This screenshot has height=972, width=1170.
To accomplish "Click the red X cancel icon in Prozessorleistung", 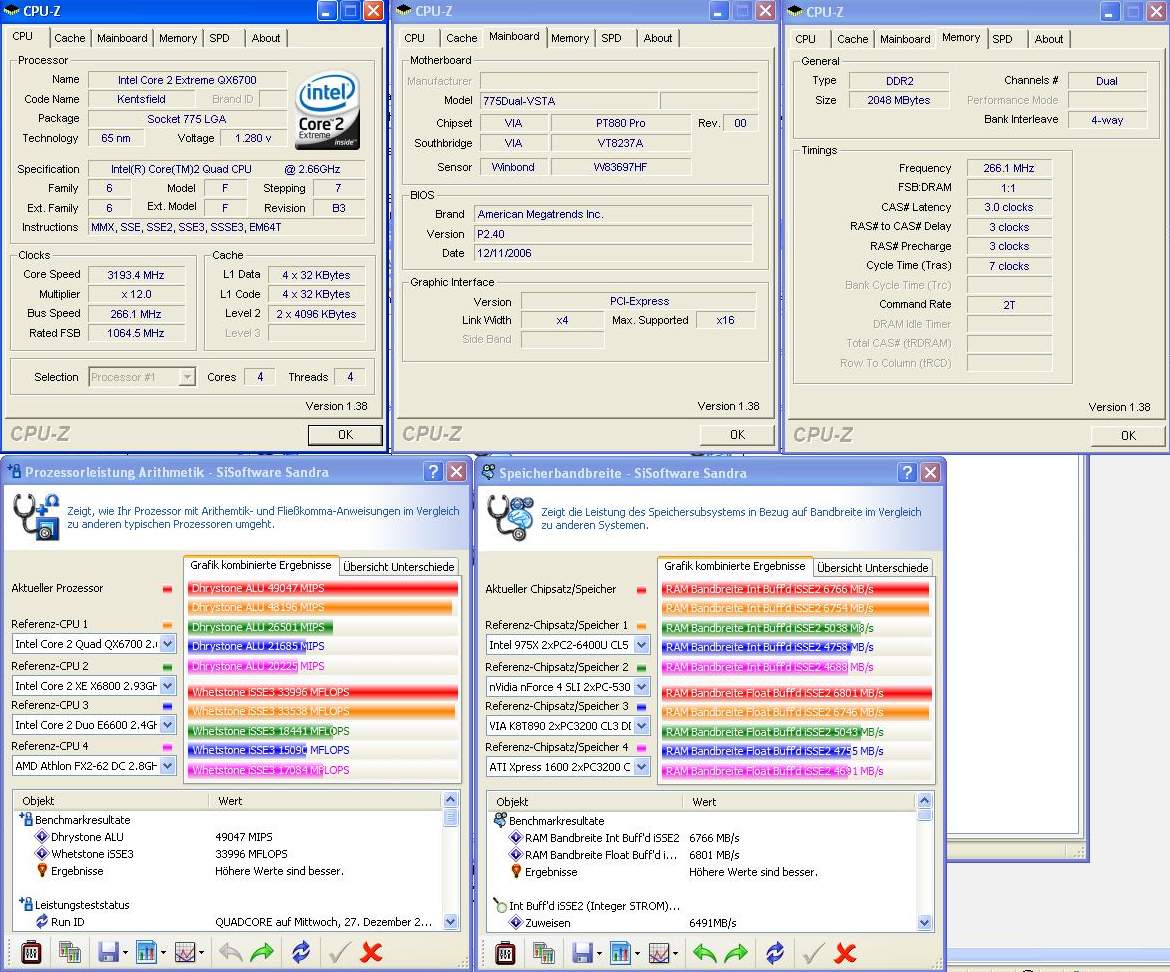I will click(371, 953).
